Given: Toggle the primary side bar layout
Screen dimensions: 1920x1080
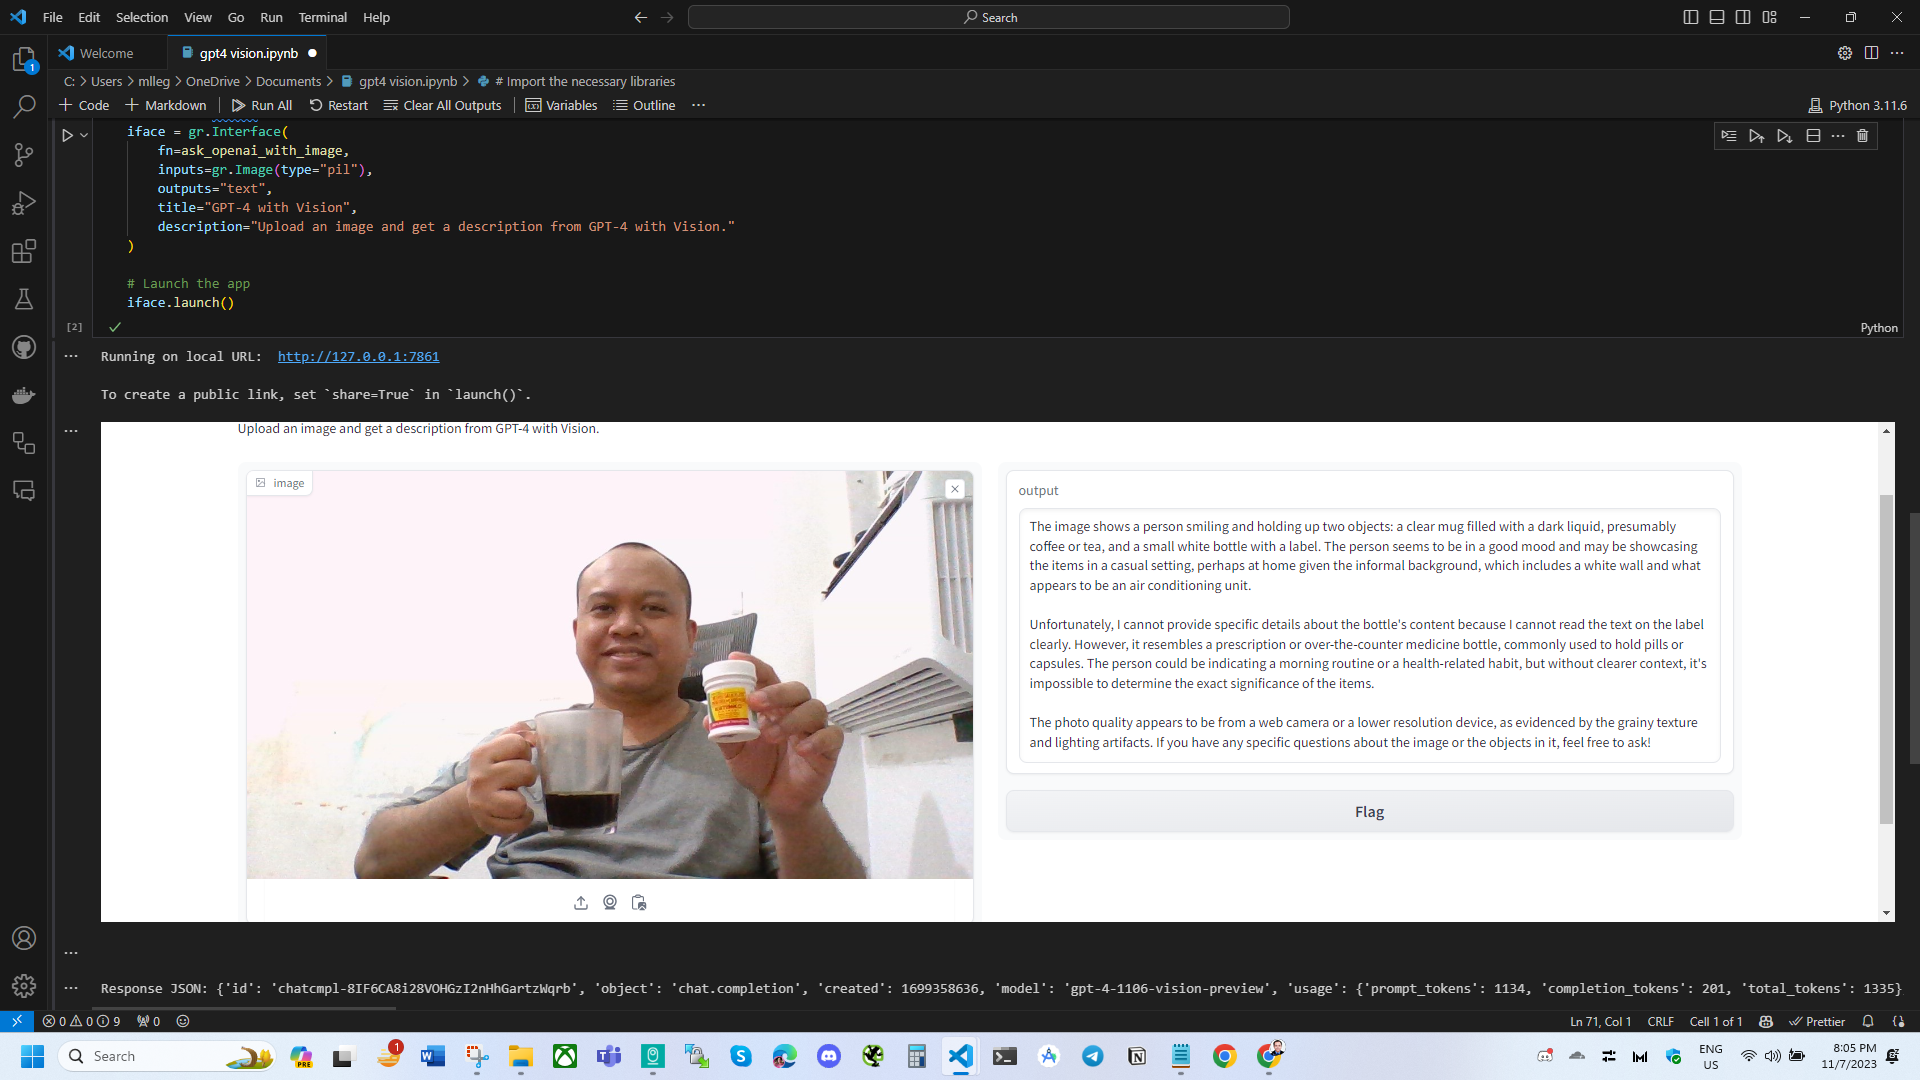Looking at the screenshot, I should [x=1690, y=17].
